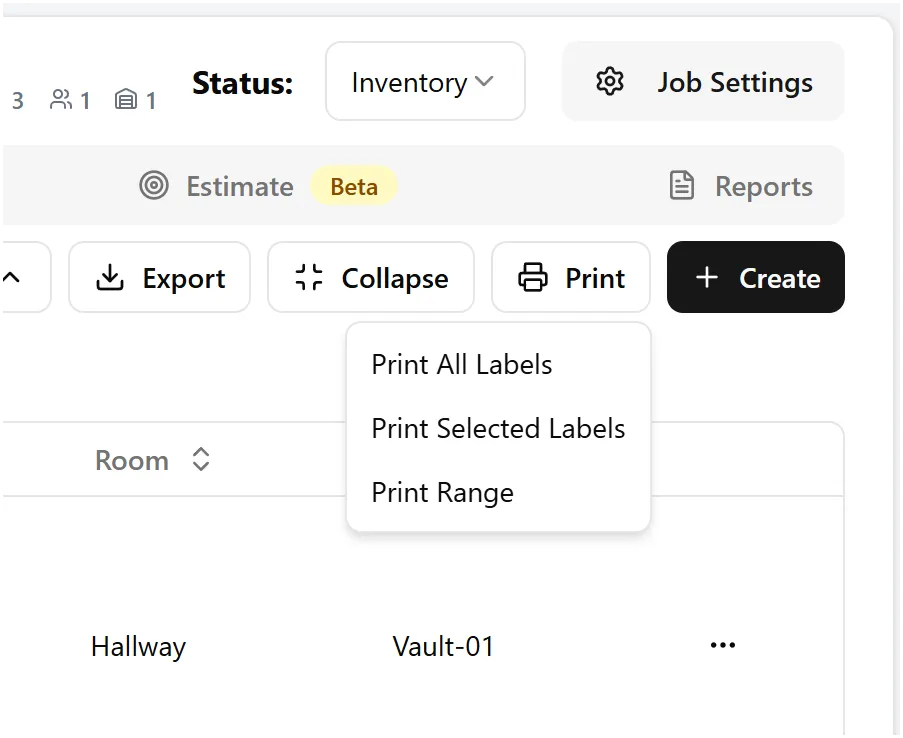
Task: Click the Export button
Action: tap(160, 277)
